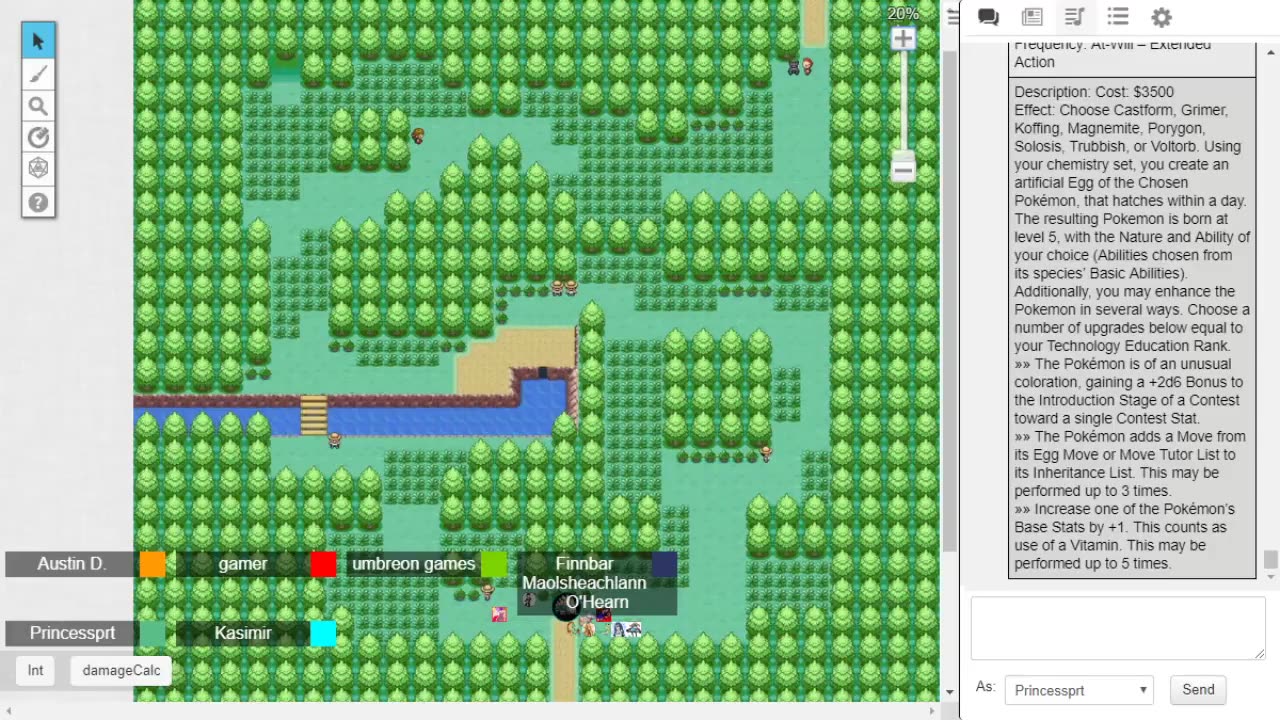Open the Jukebox music tab

point(1075,17)
